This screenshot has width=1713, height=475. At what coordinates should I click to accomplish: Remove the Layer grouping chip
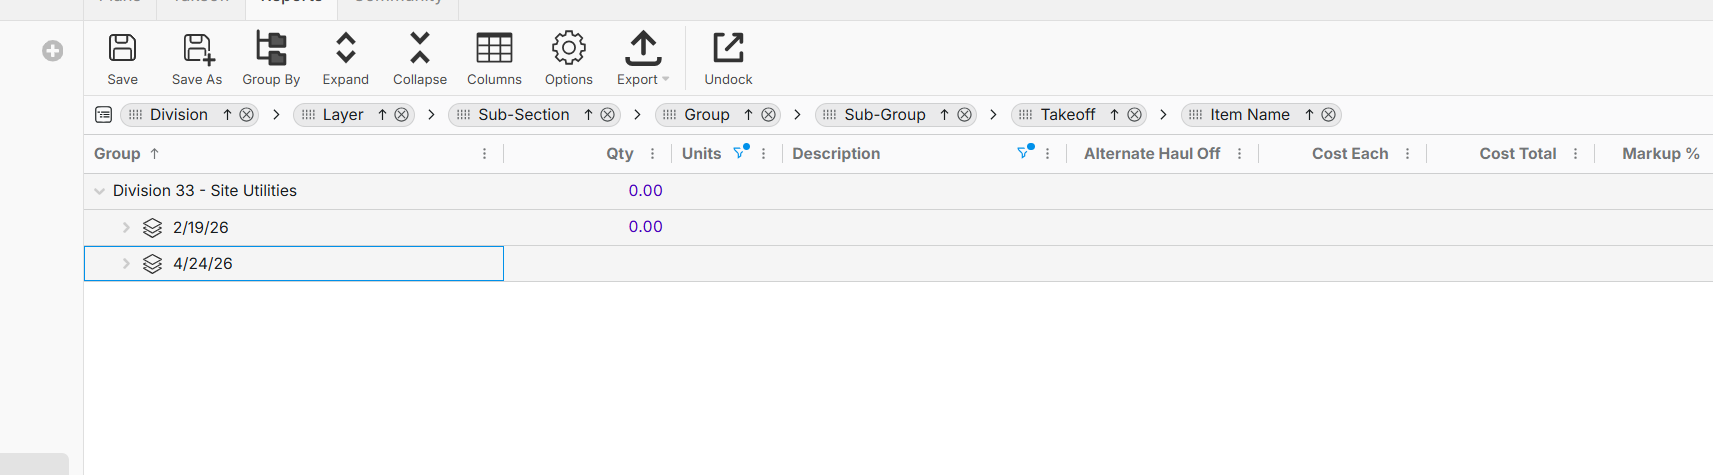[x=401, y=115]
